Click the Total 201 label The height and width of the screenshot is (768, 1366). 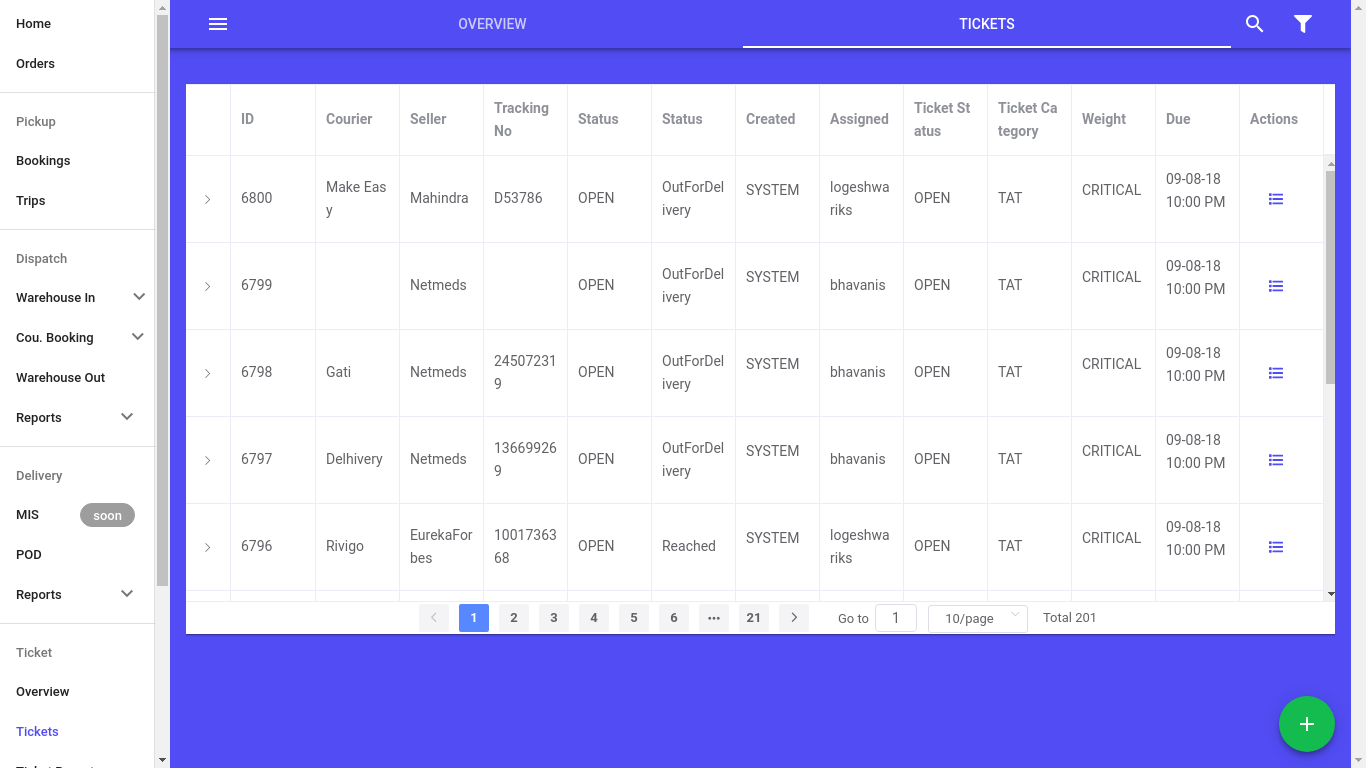(1069, 618)
